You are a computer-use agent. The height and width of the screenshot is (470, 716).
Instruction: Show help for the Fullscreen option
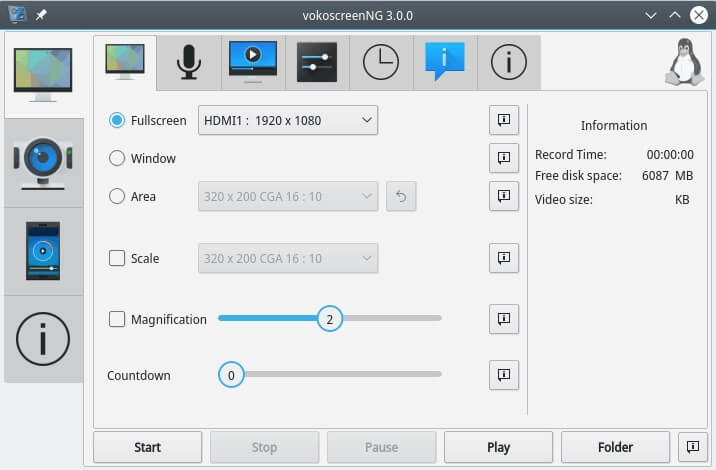coord(504,120)
